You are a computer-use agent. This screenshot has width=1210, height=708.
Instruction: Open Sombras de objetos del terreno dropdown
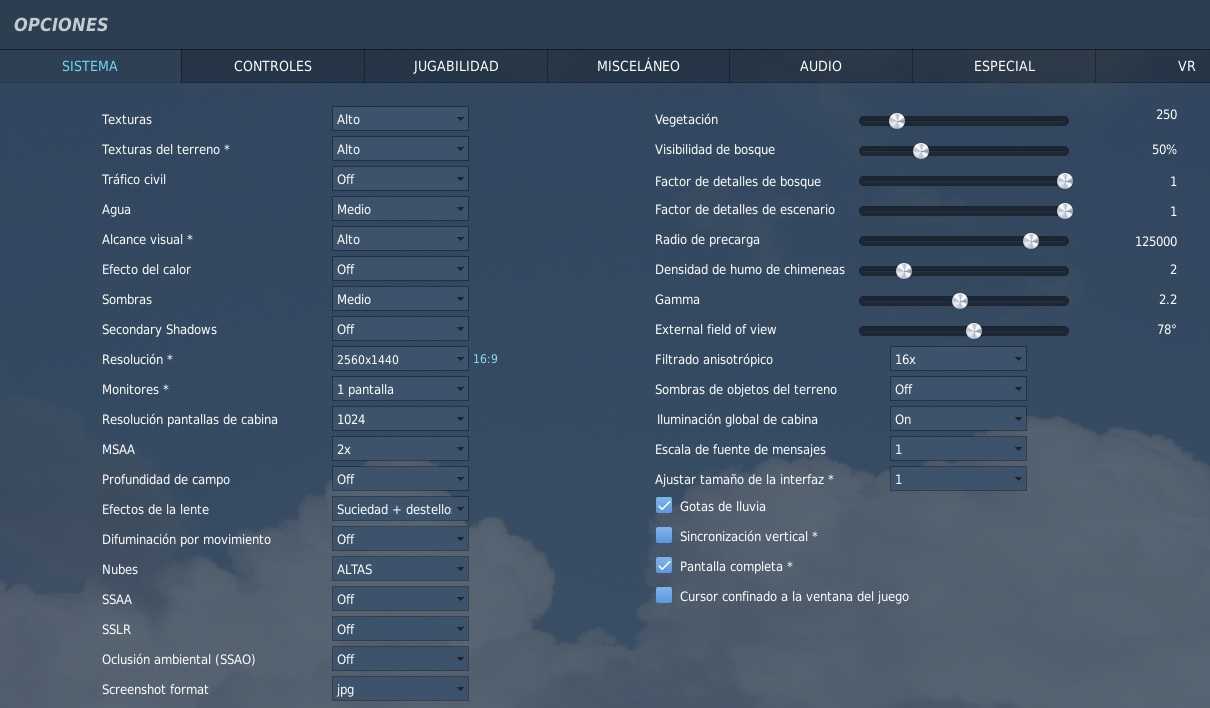(x=958, y=389)
